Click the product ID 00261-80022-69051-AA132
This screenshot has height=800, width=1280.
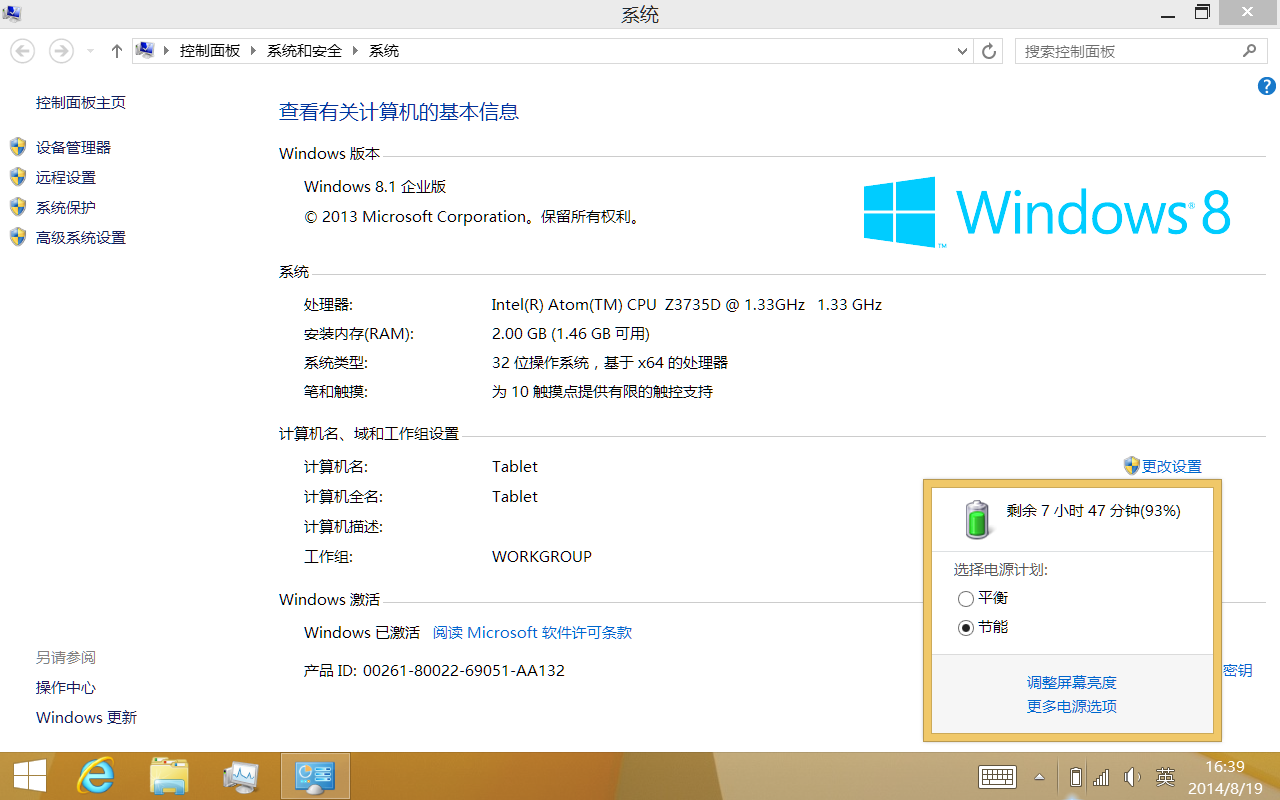pyautogui.click(x=464, y=671)
